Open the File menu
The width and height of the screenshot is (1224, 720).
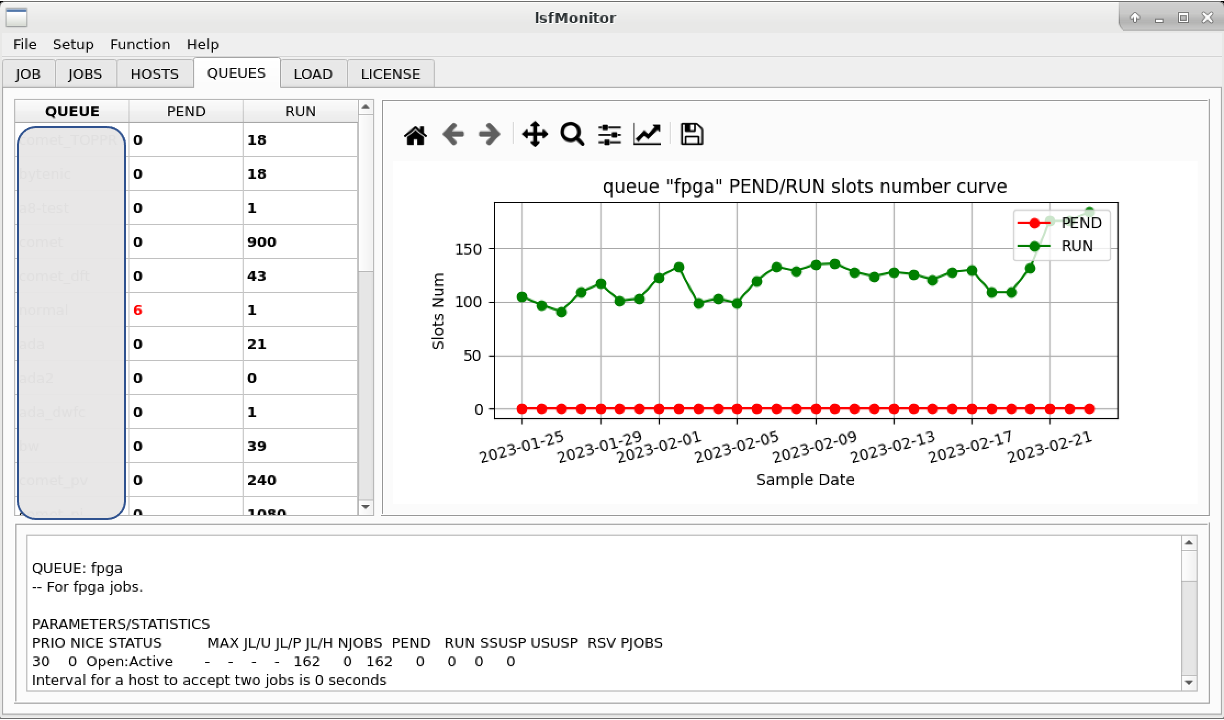click(x=24, y=44)
